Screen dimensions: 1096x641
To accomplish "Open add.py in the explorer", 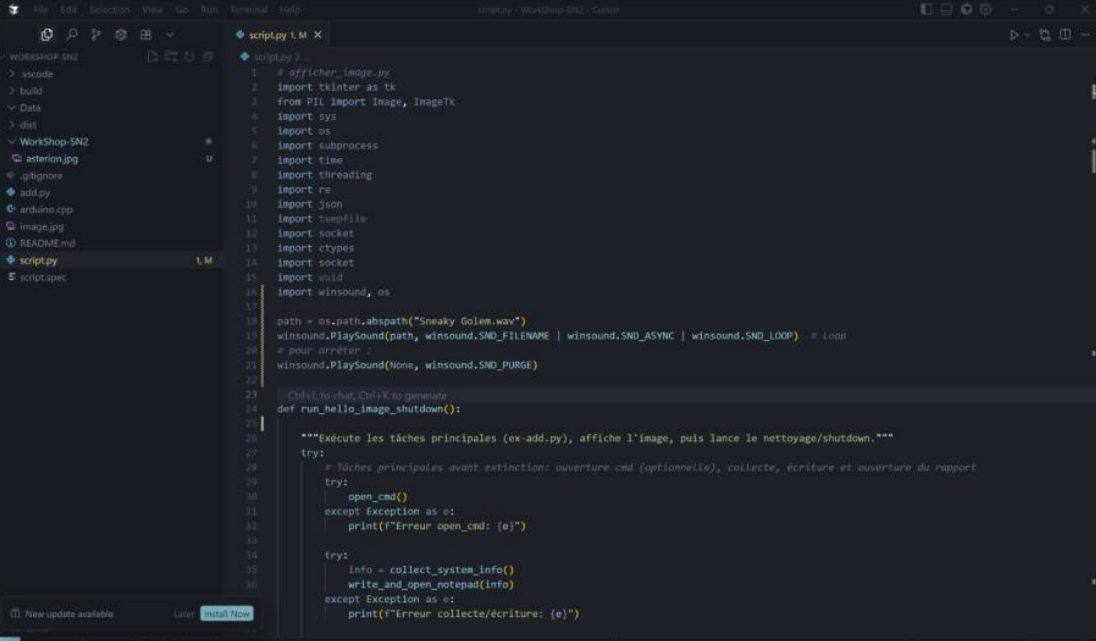I will tap(34, 192).
